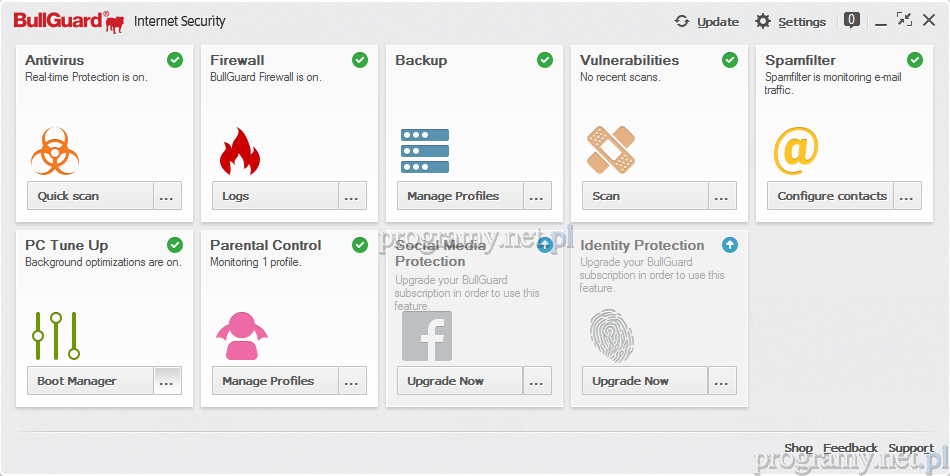
Task: Click the Vulnerabilities bandage icon
Action: pos(610,150)
